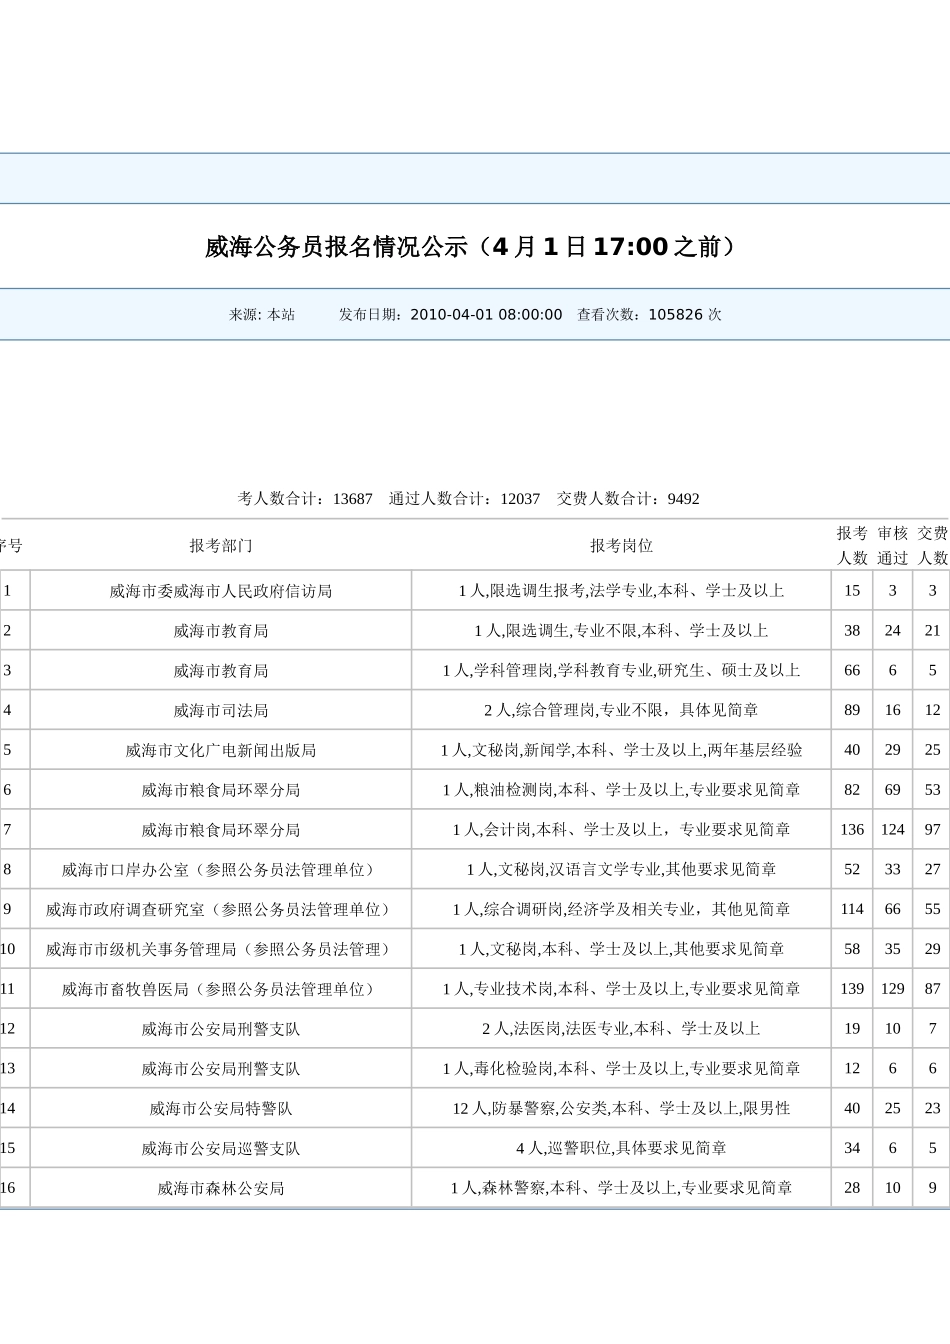Click the 报考部门 column header
This screenshot has width=950, height=1344.
pos(221,545)
